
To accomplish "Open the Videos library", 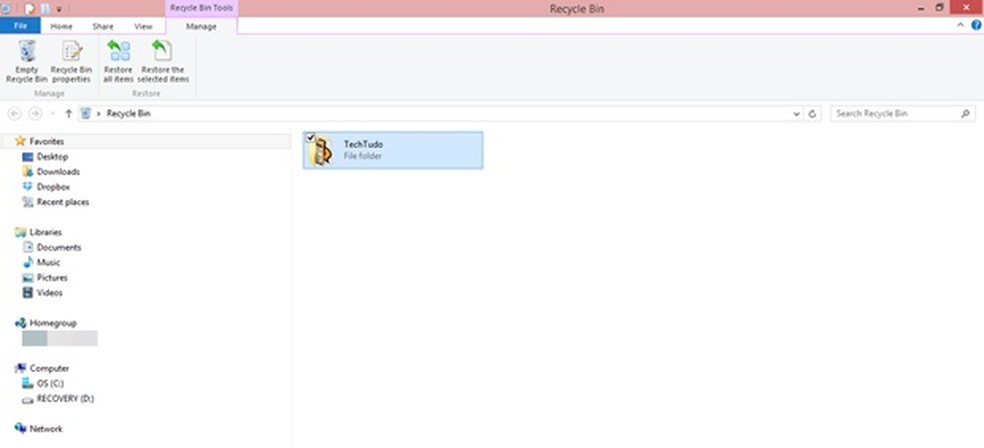I will tap(50, 292).
